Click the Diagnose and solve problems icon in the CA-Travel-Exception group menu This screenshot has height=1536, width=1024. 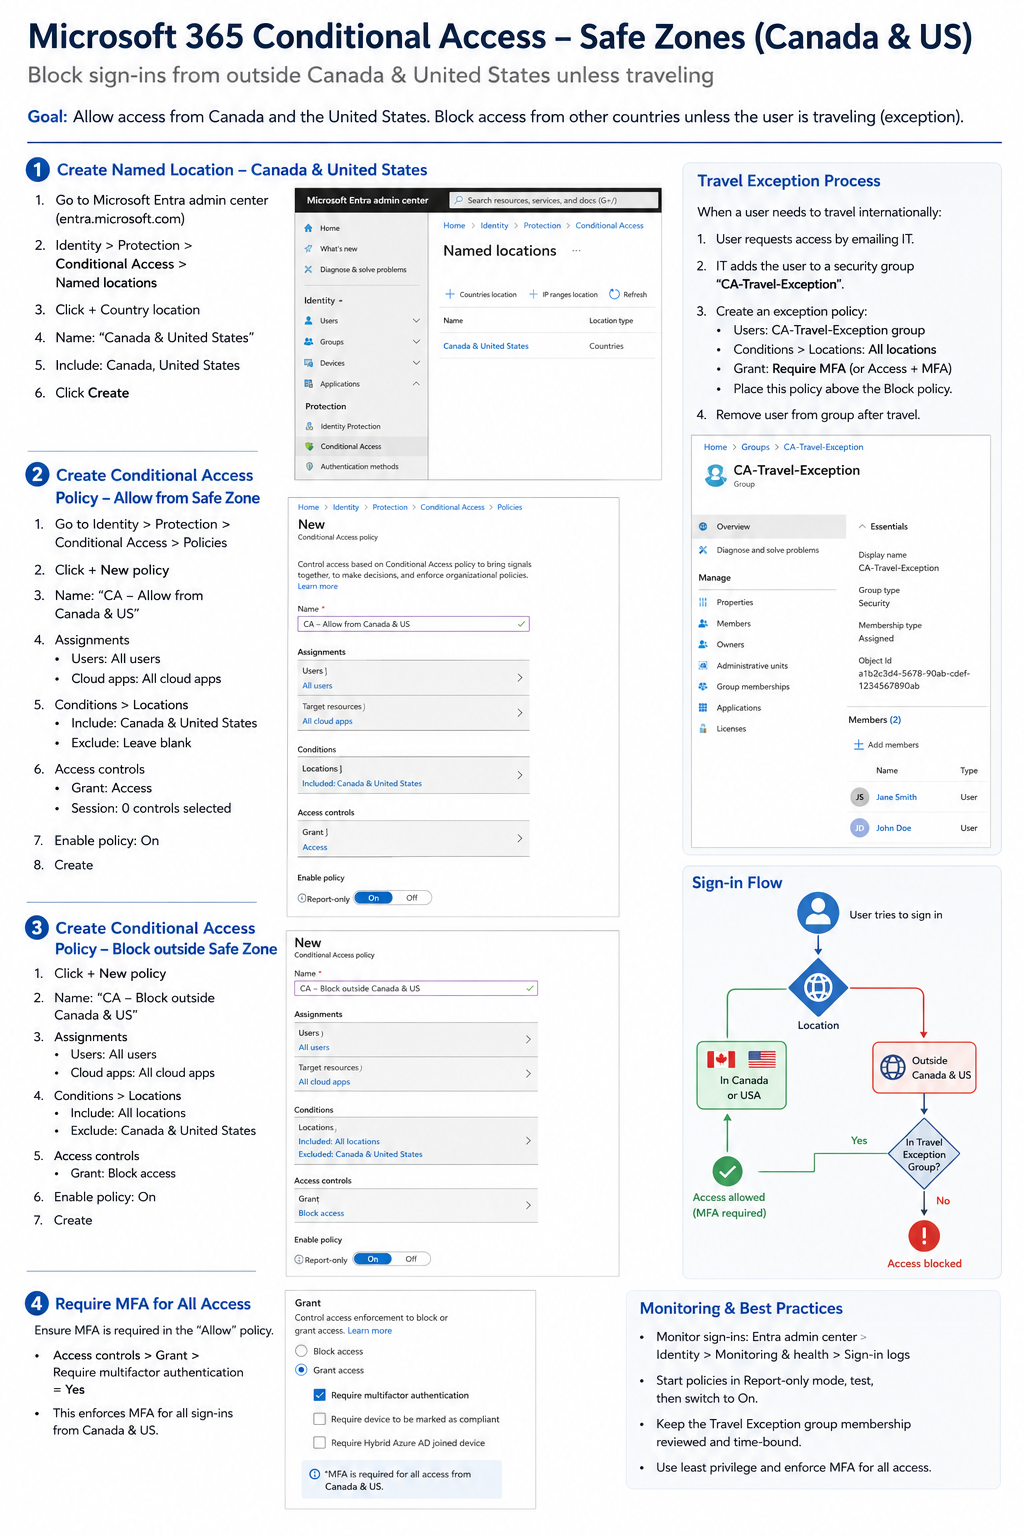tap(703, 550)
